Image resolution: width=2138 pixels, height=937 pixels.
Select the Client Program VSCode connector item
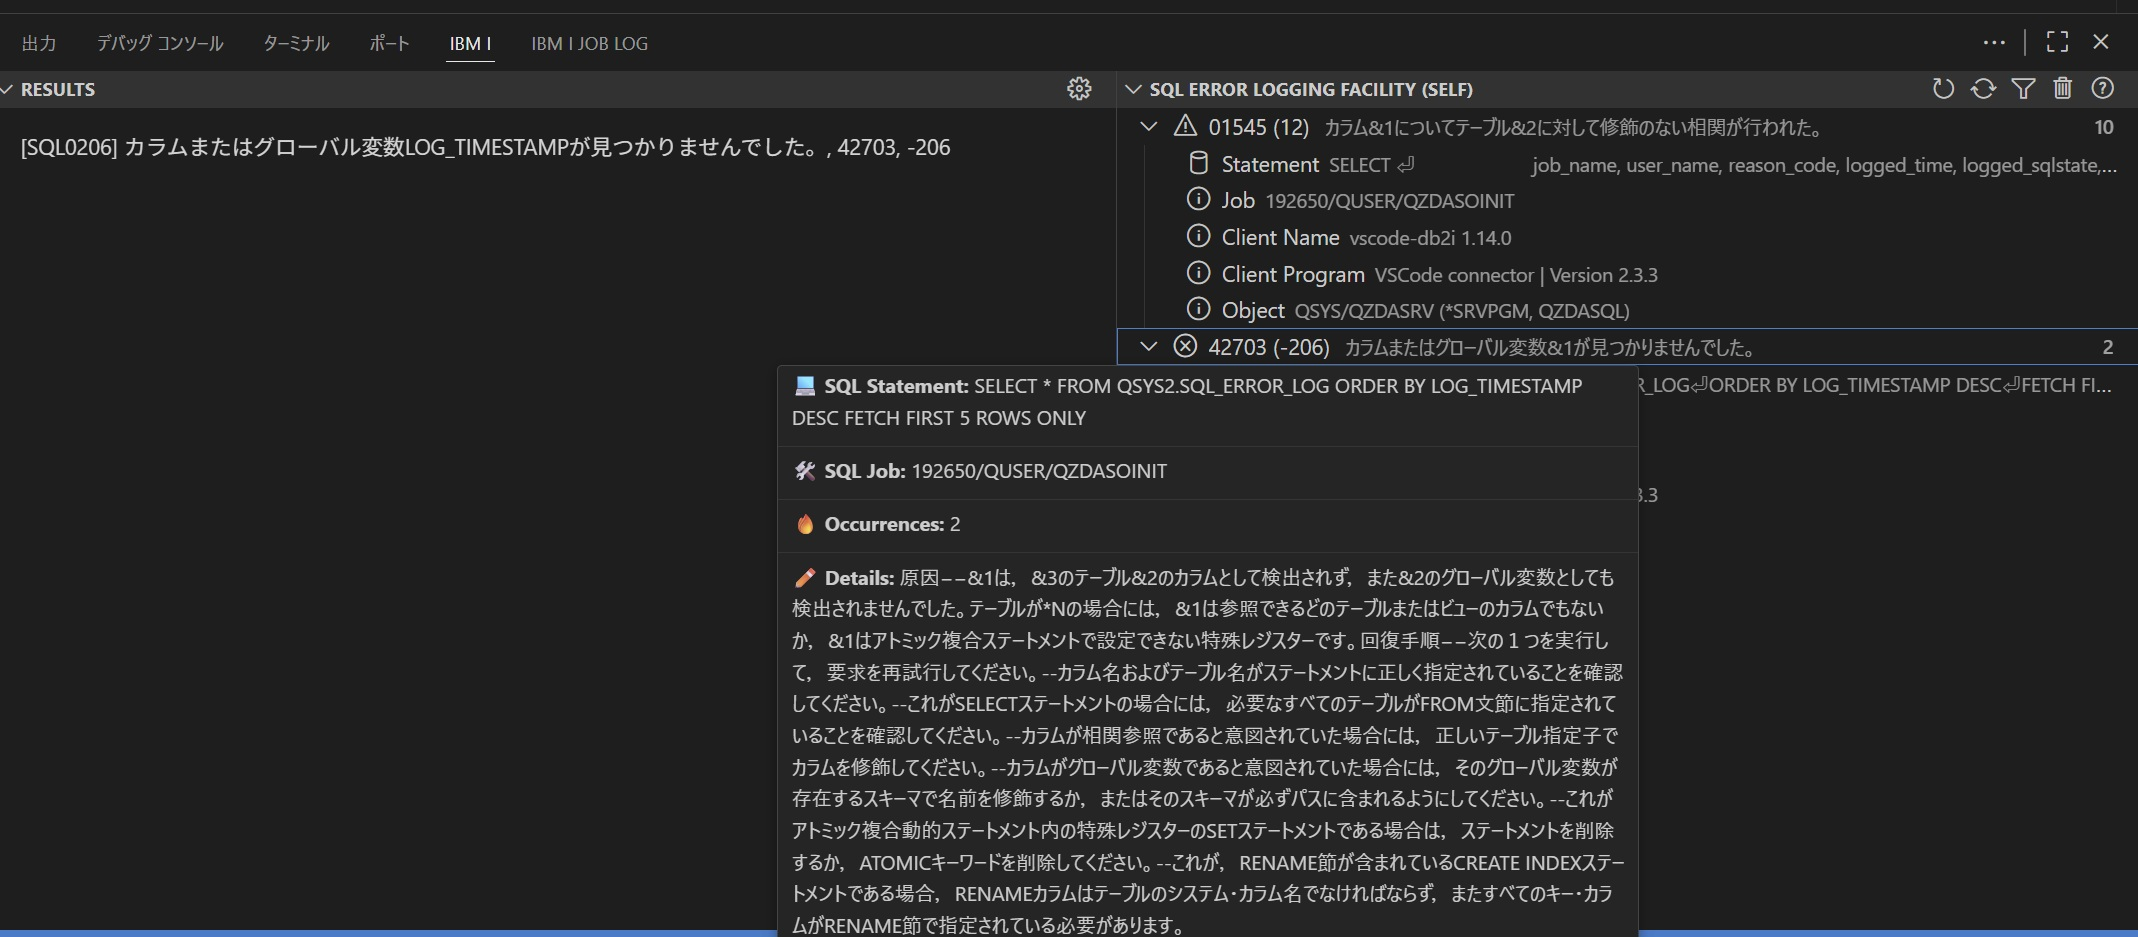1438,275
